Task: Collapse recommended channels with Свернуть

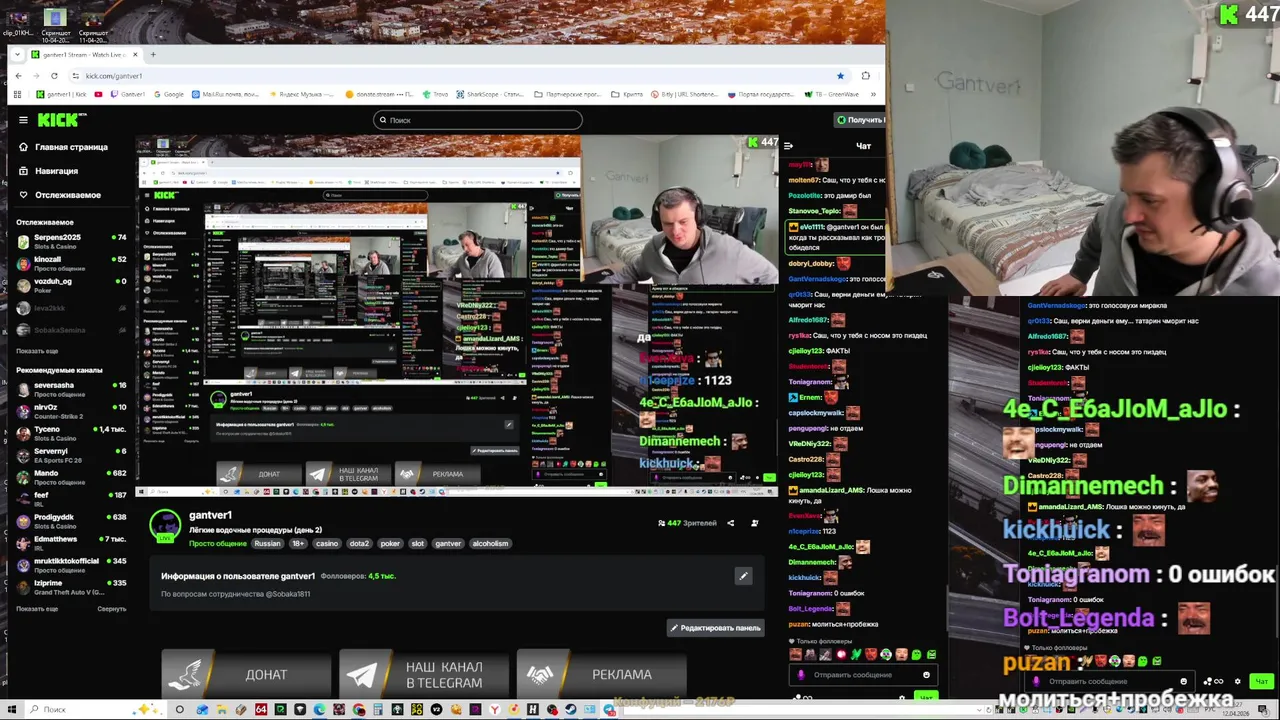Action: tap(111, 608)
